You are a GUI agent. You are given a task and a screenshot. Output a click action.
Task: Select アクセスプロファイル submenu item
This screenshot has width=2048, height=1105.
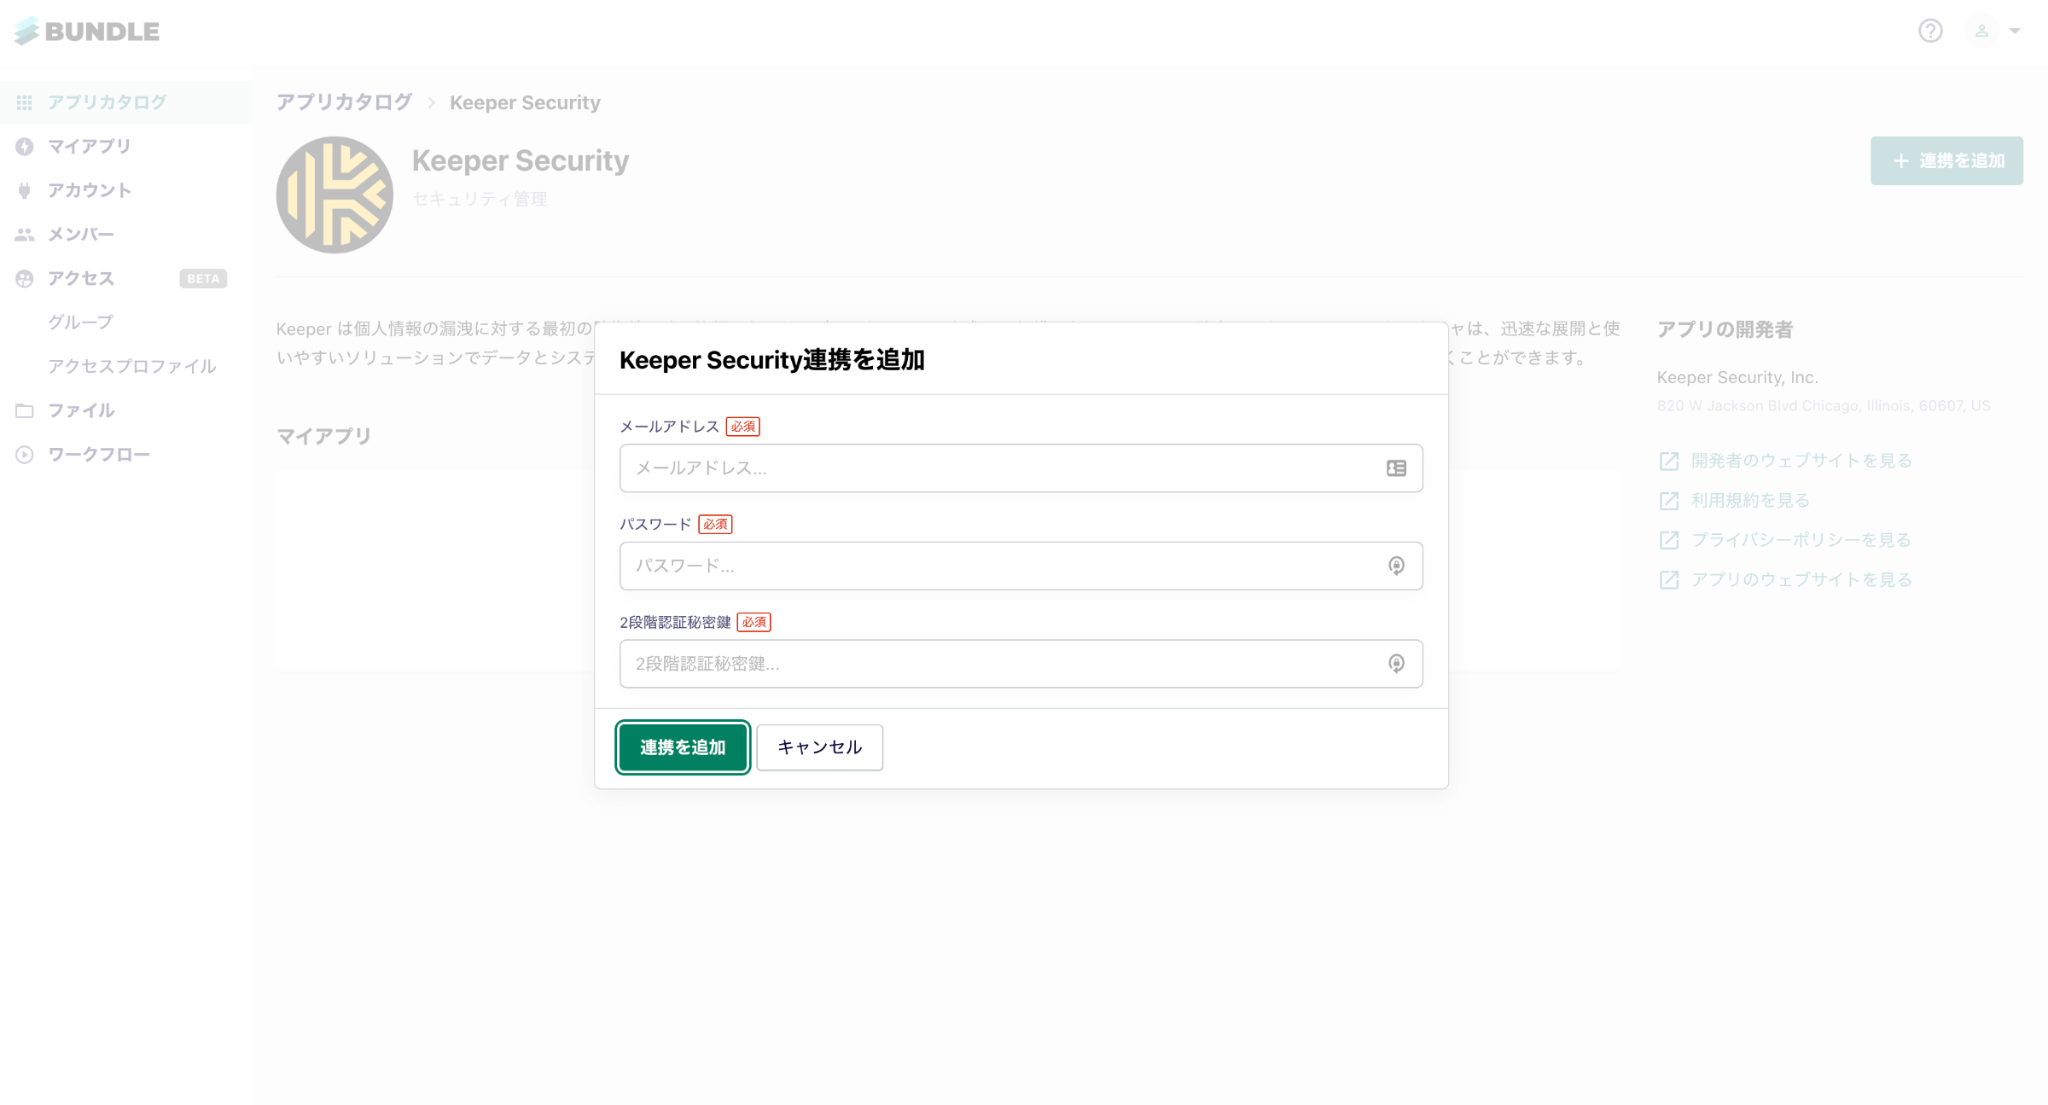pyautogui.click(x=131, y=366)
